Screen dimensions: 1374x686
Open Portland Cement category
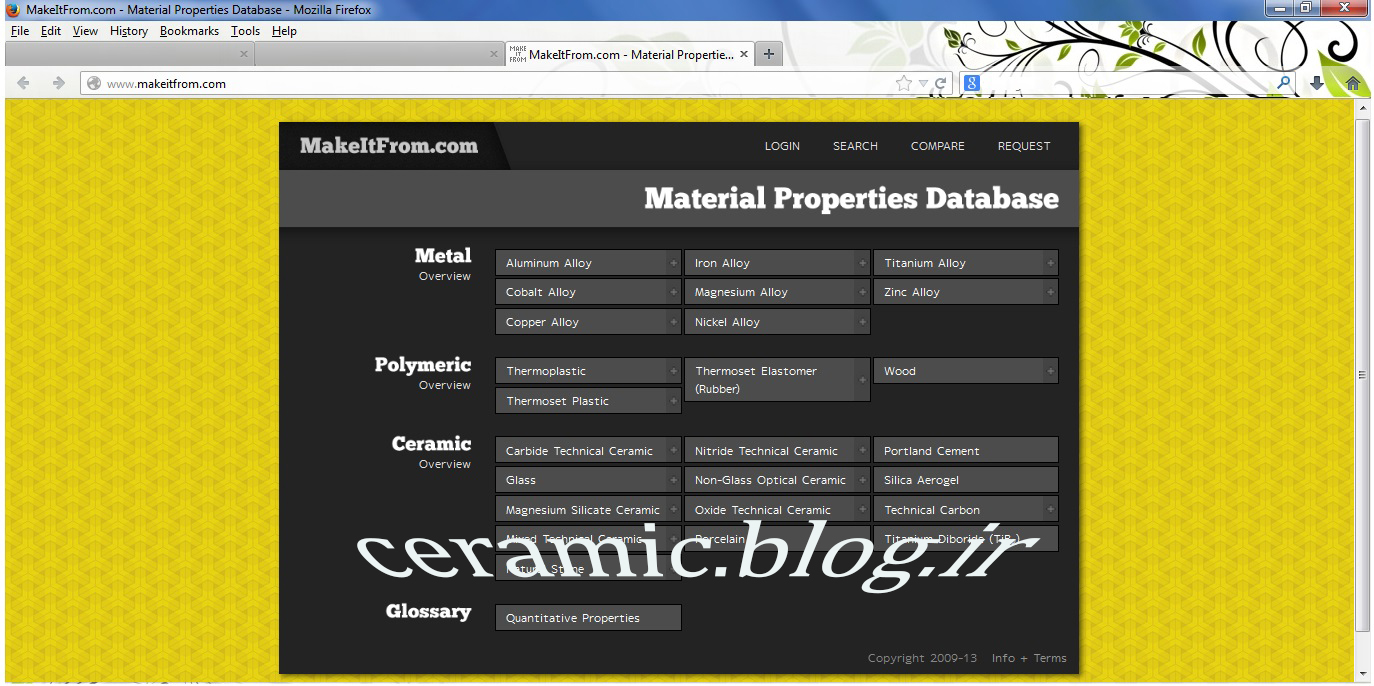click(x=966, y=451)
